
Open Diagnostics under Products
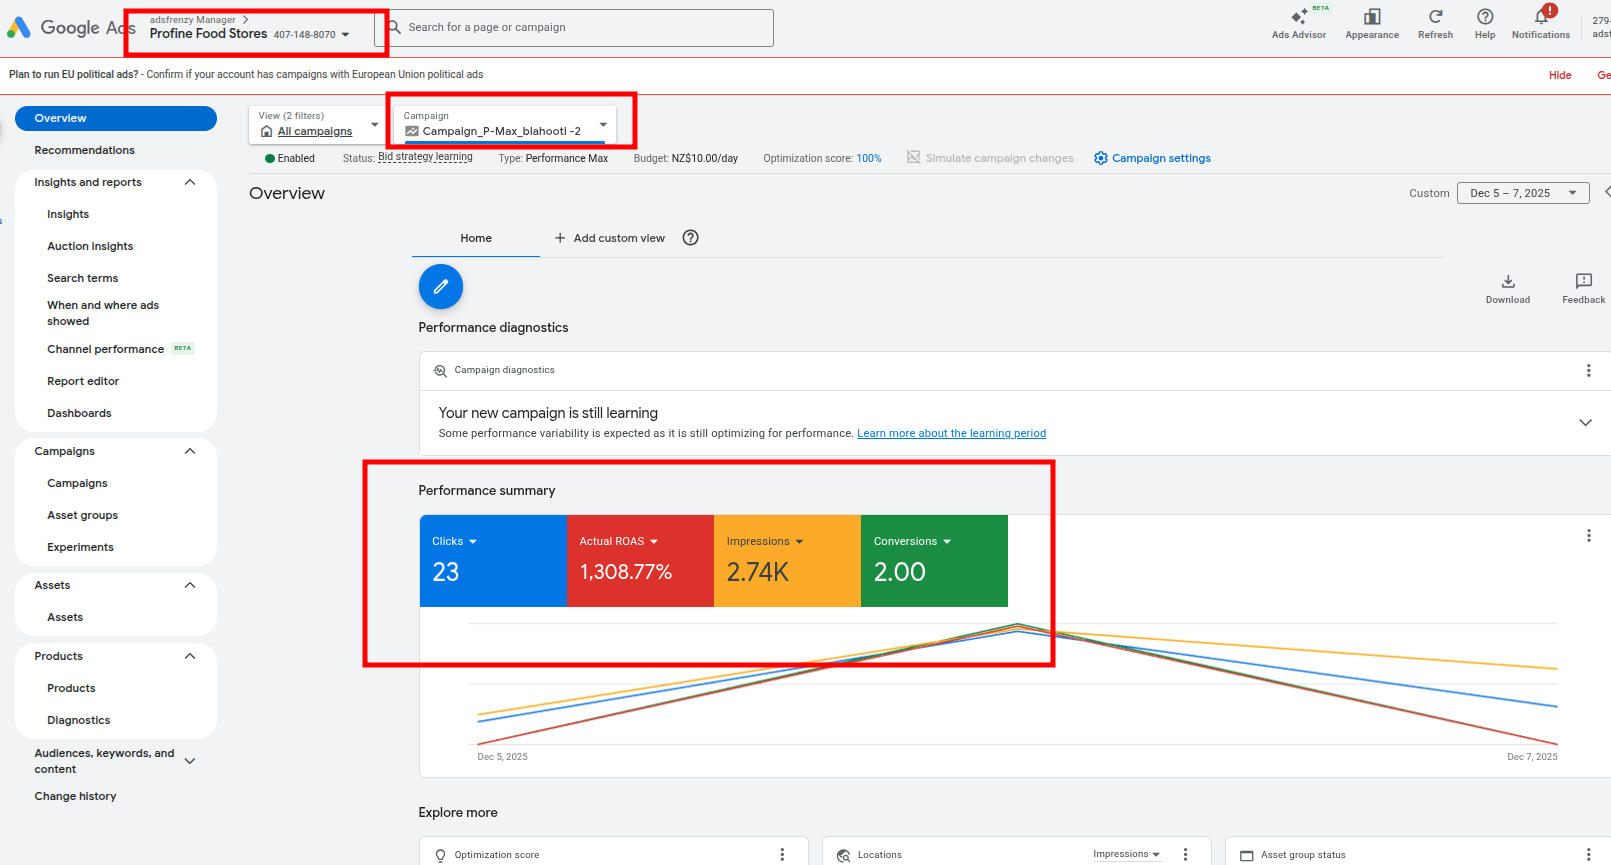click(x=79, y=720)
